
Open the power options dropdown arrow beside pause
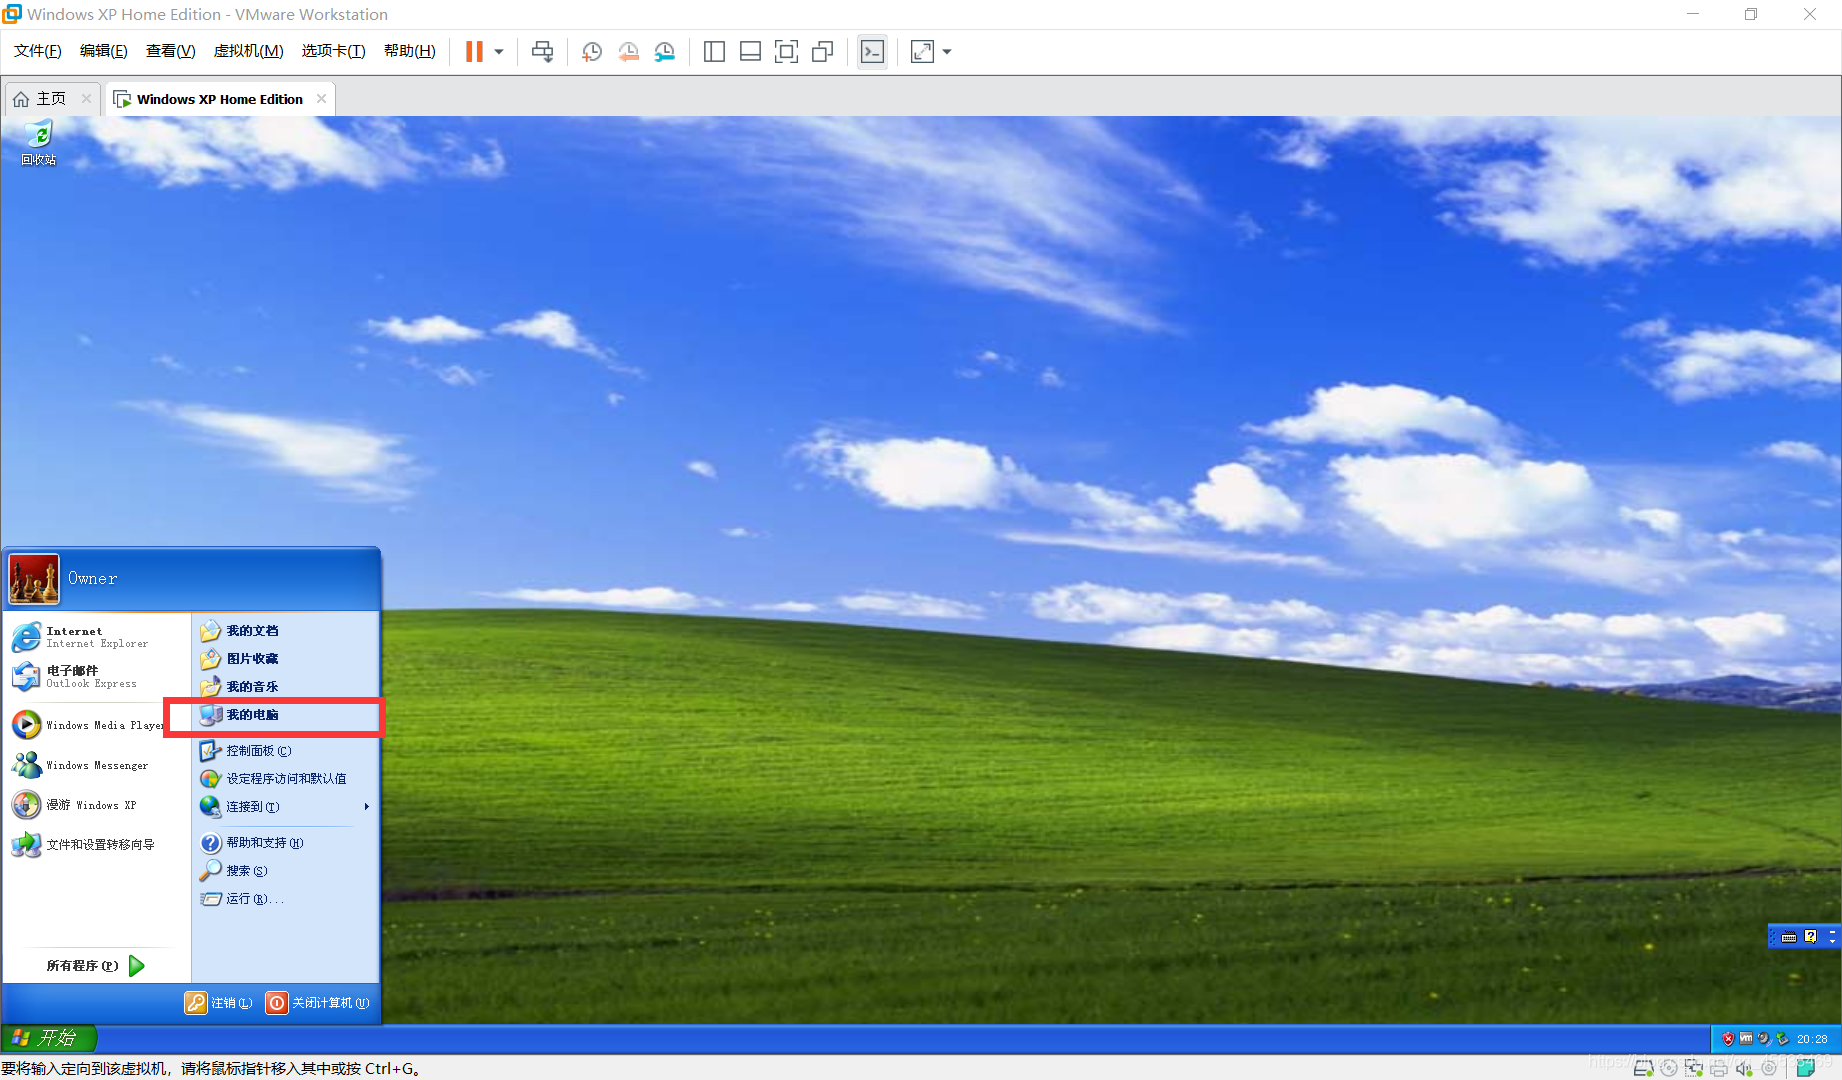click(x=499, y=52)
